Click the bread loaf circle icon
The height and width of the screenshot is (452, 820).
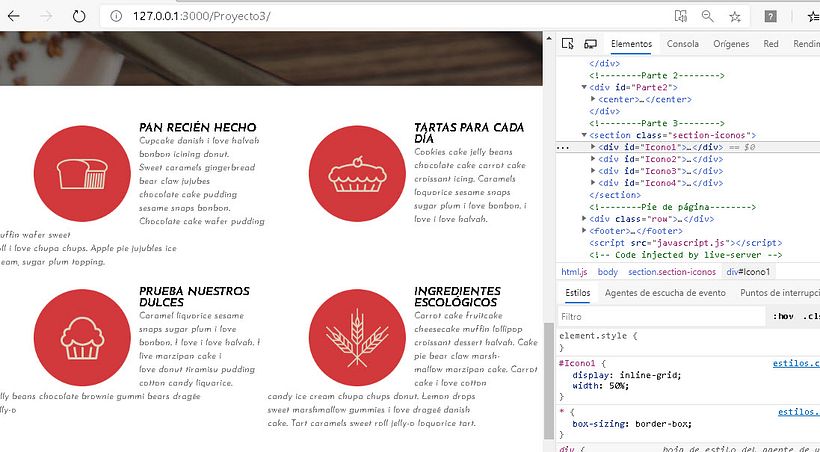(x=82, y=174)
